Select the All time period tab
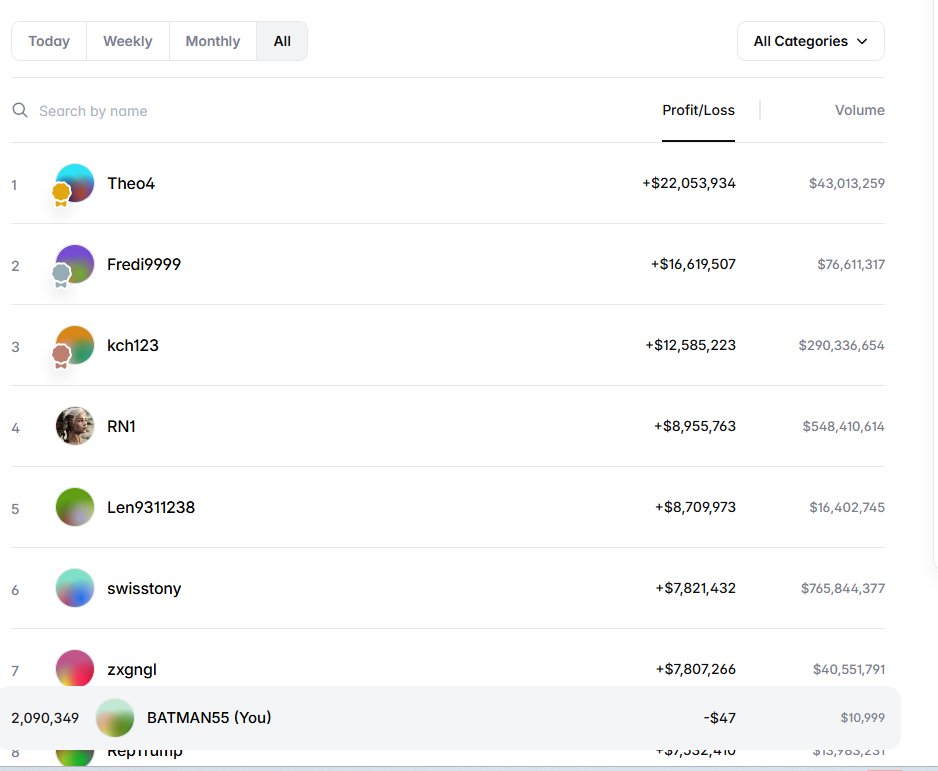Image resolution: width=938 pixels, height=771 pixels. point(282,41)
